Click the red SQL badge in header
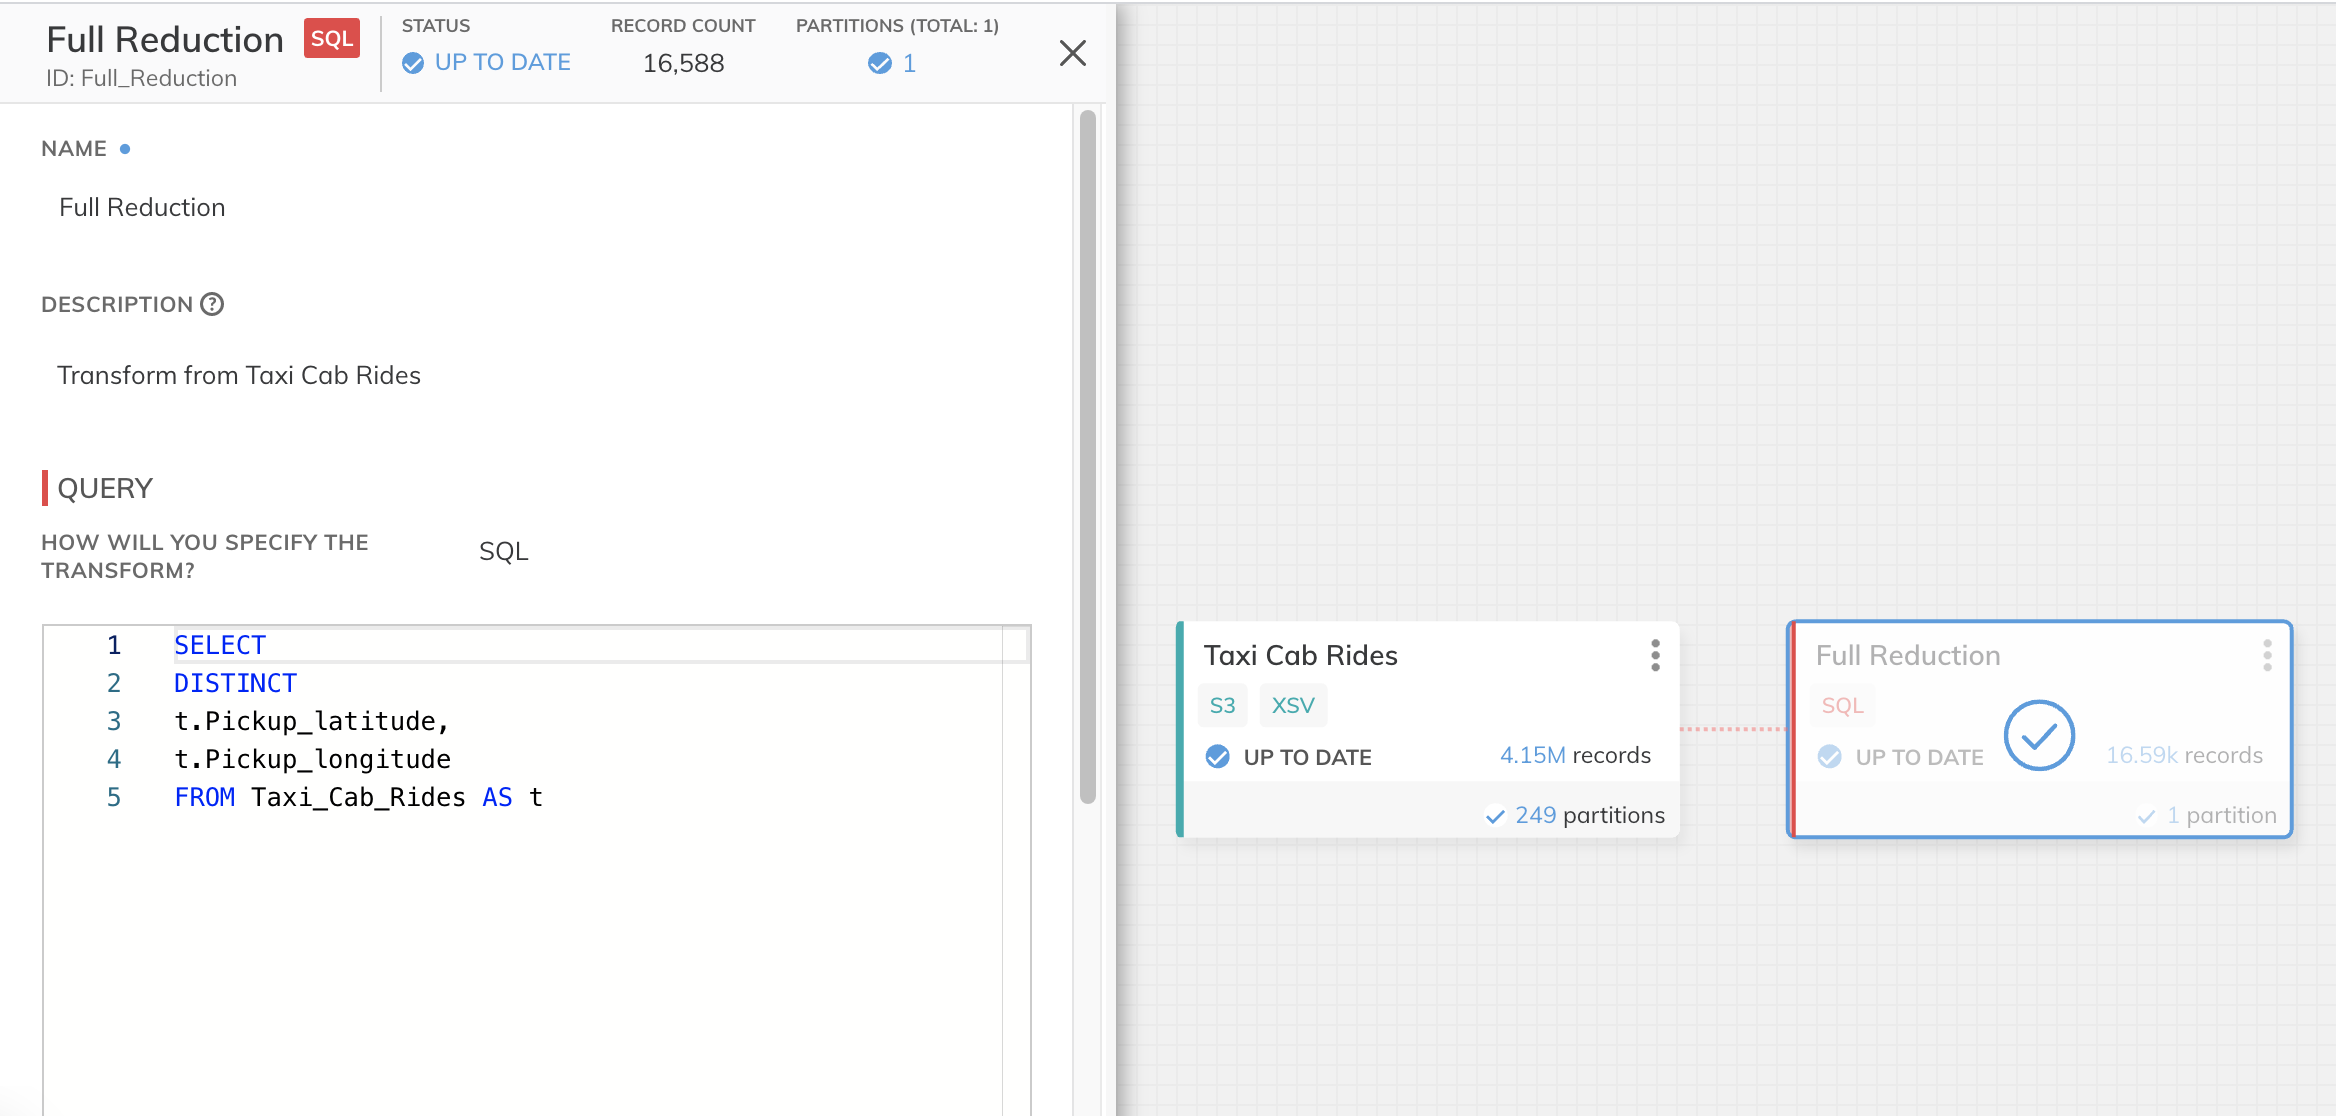2336x1116 pixels. click(x=331, y=39)
